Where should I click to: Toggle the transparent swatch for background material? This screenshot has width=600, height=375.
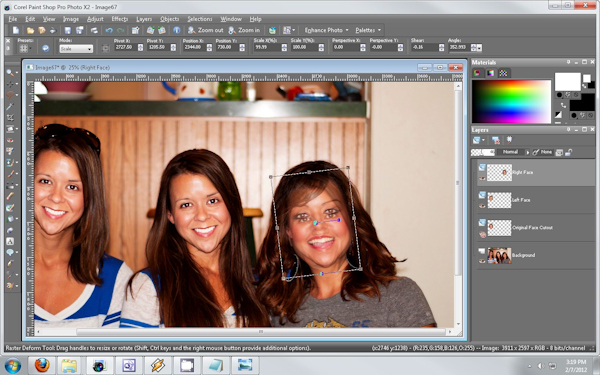pyautogui.click(x=589, y=115)
